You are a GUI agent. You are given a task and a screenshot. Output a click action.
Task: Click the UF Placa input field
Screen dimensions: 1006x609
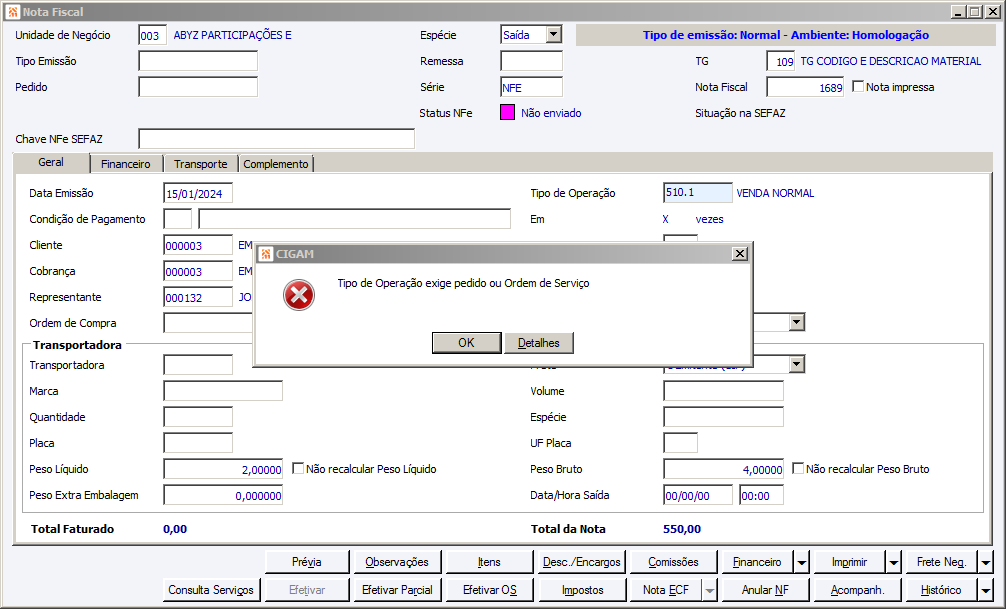(x=680, y=443)
